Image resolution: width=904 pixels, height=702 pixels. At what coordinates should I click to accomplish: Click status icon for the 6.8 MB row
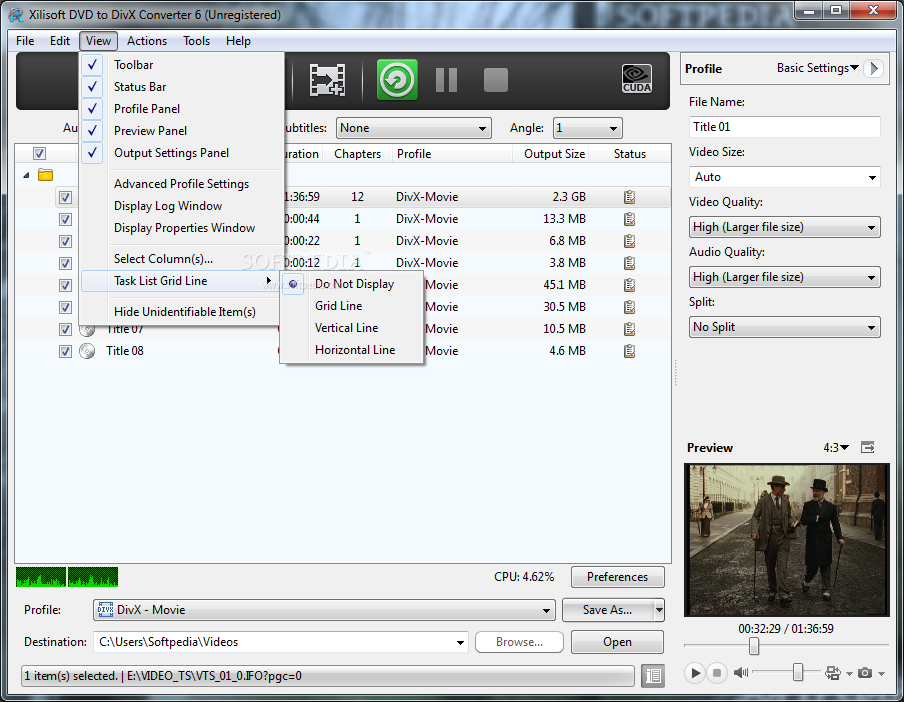pyautogui.click(x=630, y=241)
